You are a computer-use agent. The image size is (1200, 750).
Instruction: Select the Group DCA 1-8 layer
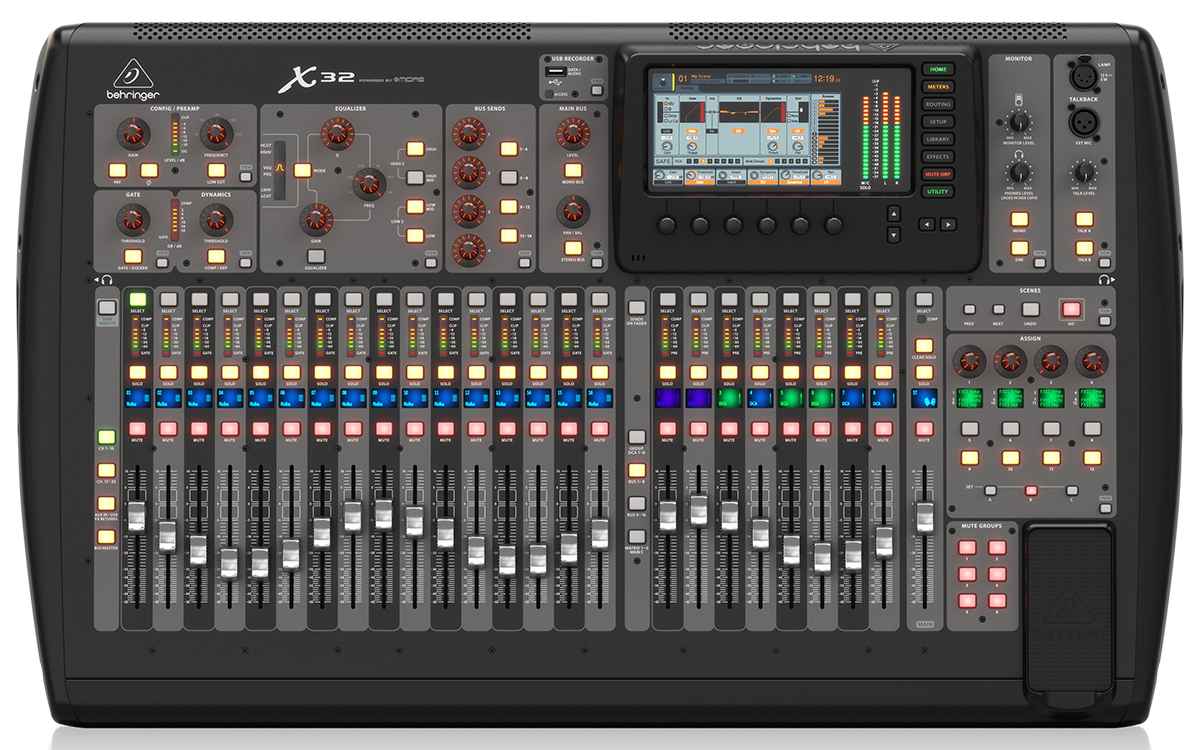coord(636,437)
